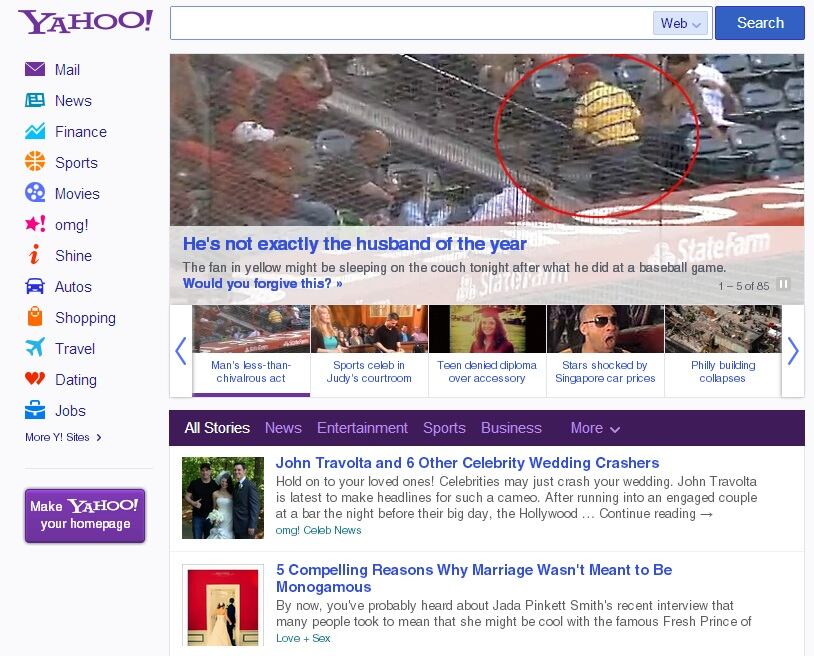Click the Finance chart icon

pos(35,131)
